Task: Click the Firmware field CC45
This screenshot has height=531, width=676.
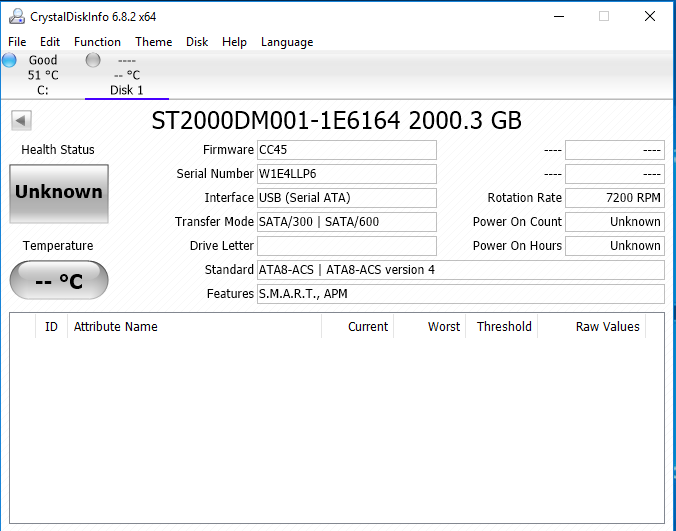Action: pos(347,150)
